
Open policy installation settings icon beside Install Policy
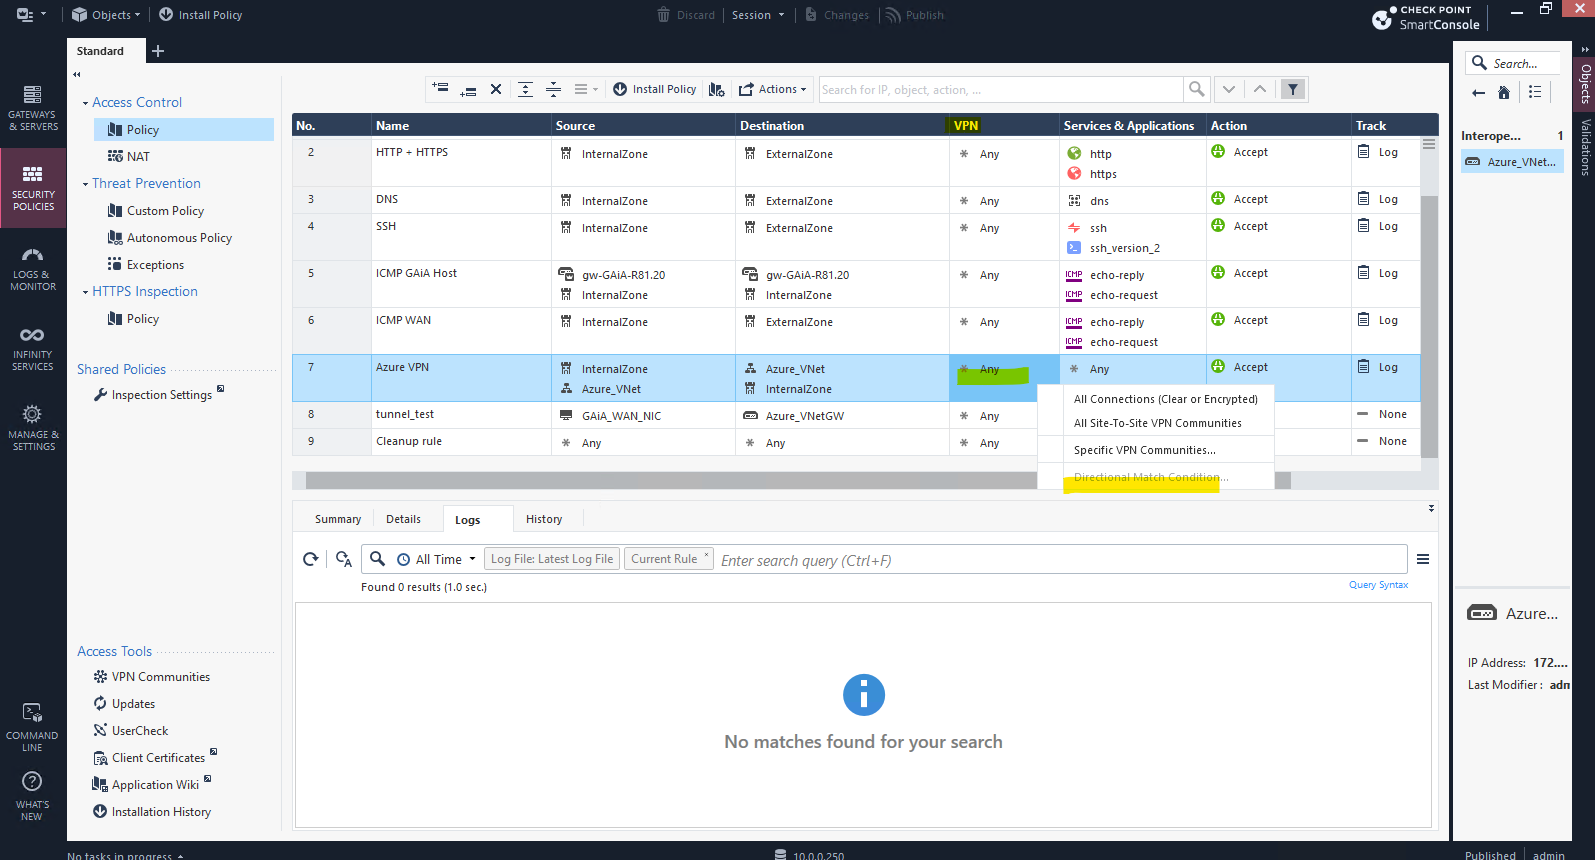coord(716,89)
